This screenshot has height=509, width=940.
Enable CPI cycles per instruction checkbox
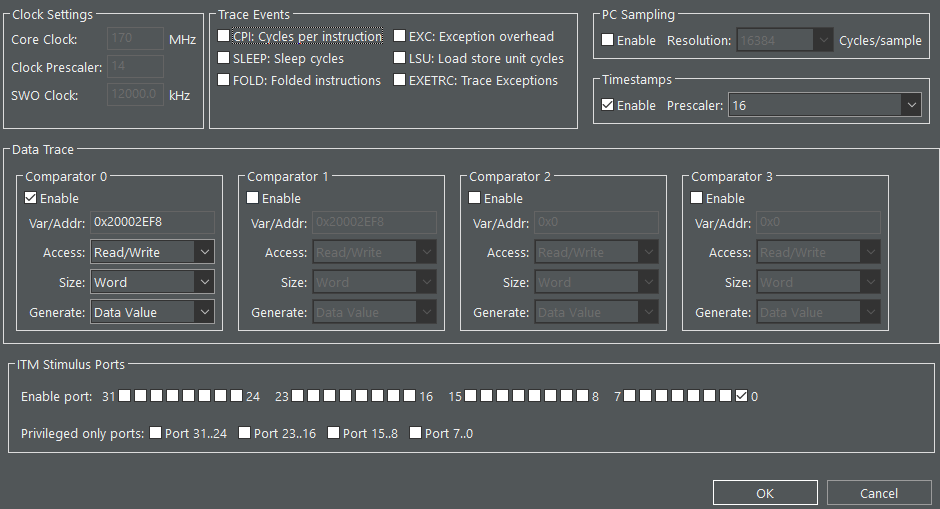(x=224, y=37)
